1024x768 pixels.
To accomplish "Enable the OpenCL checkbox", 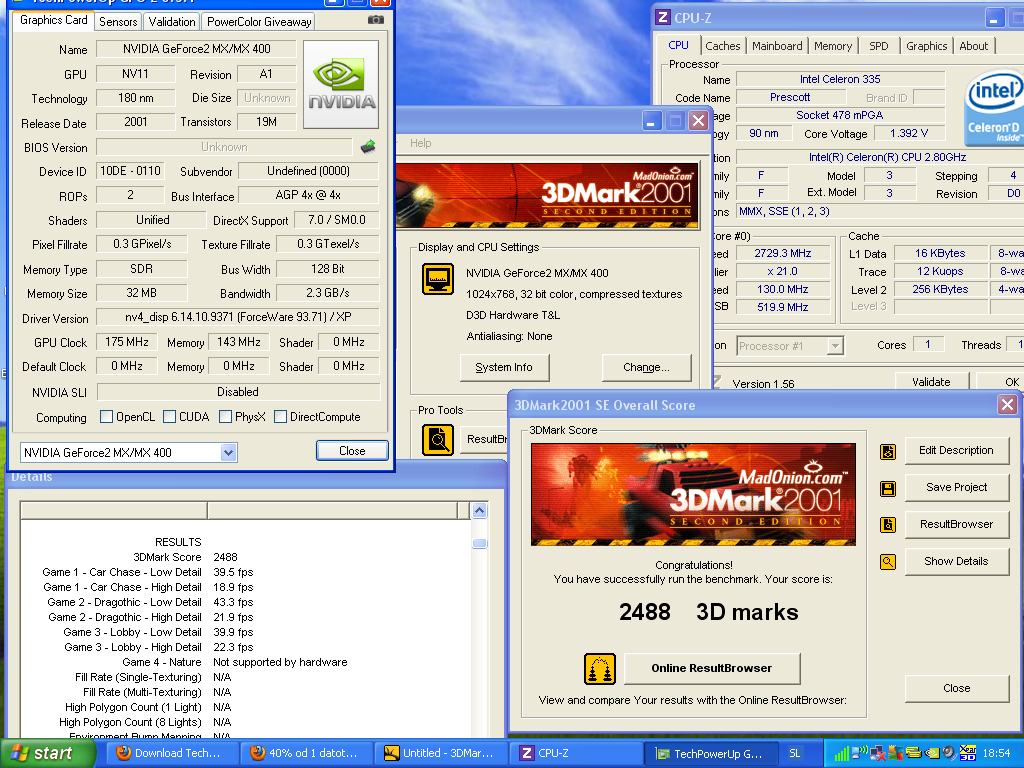I will click(x=106, y=417).
